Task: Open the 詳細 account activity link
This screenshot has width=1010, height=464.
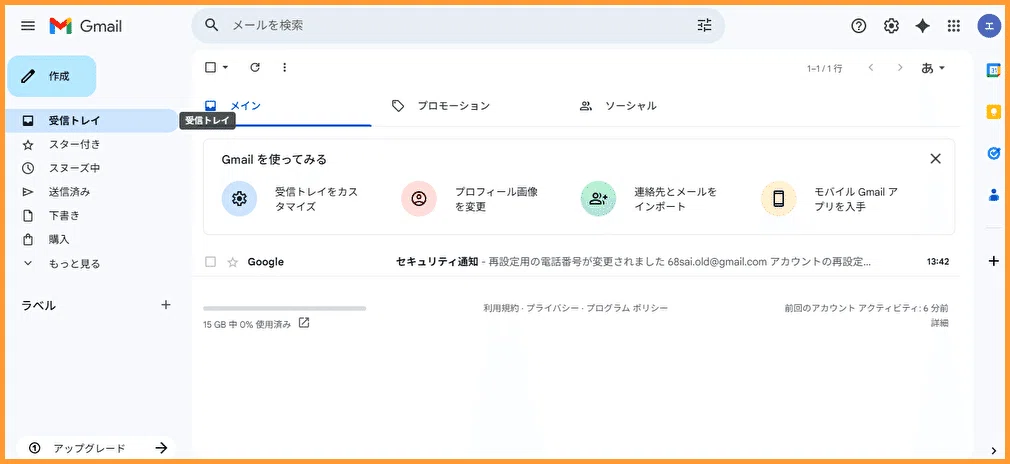Action: click(939, 323)
